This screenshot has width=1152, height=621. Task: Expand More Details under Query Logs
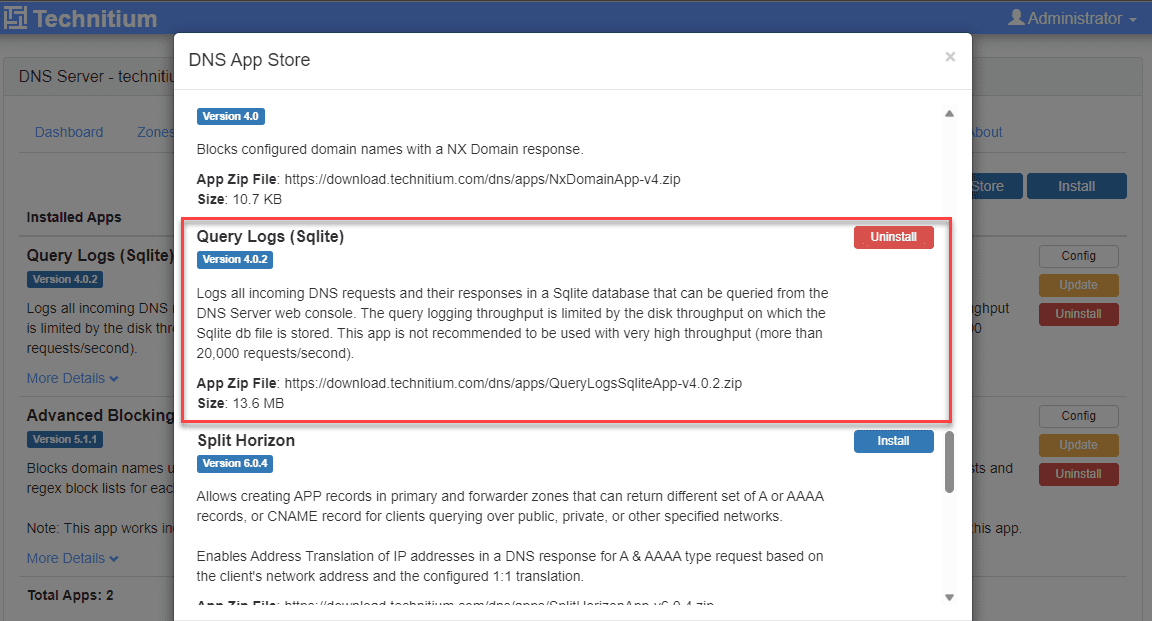tap(72, 378)
